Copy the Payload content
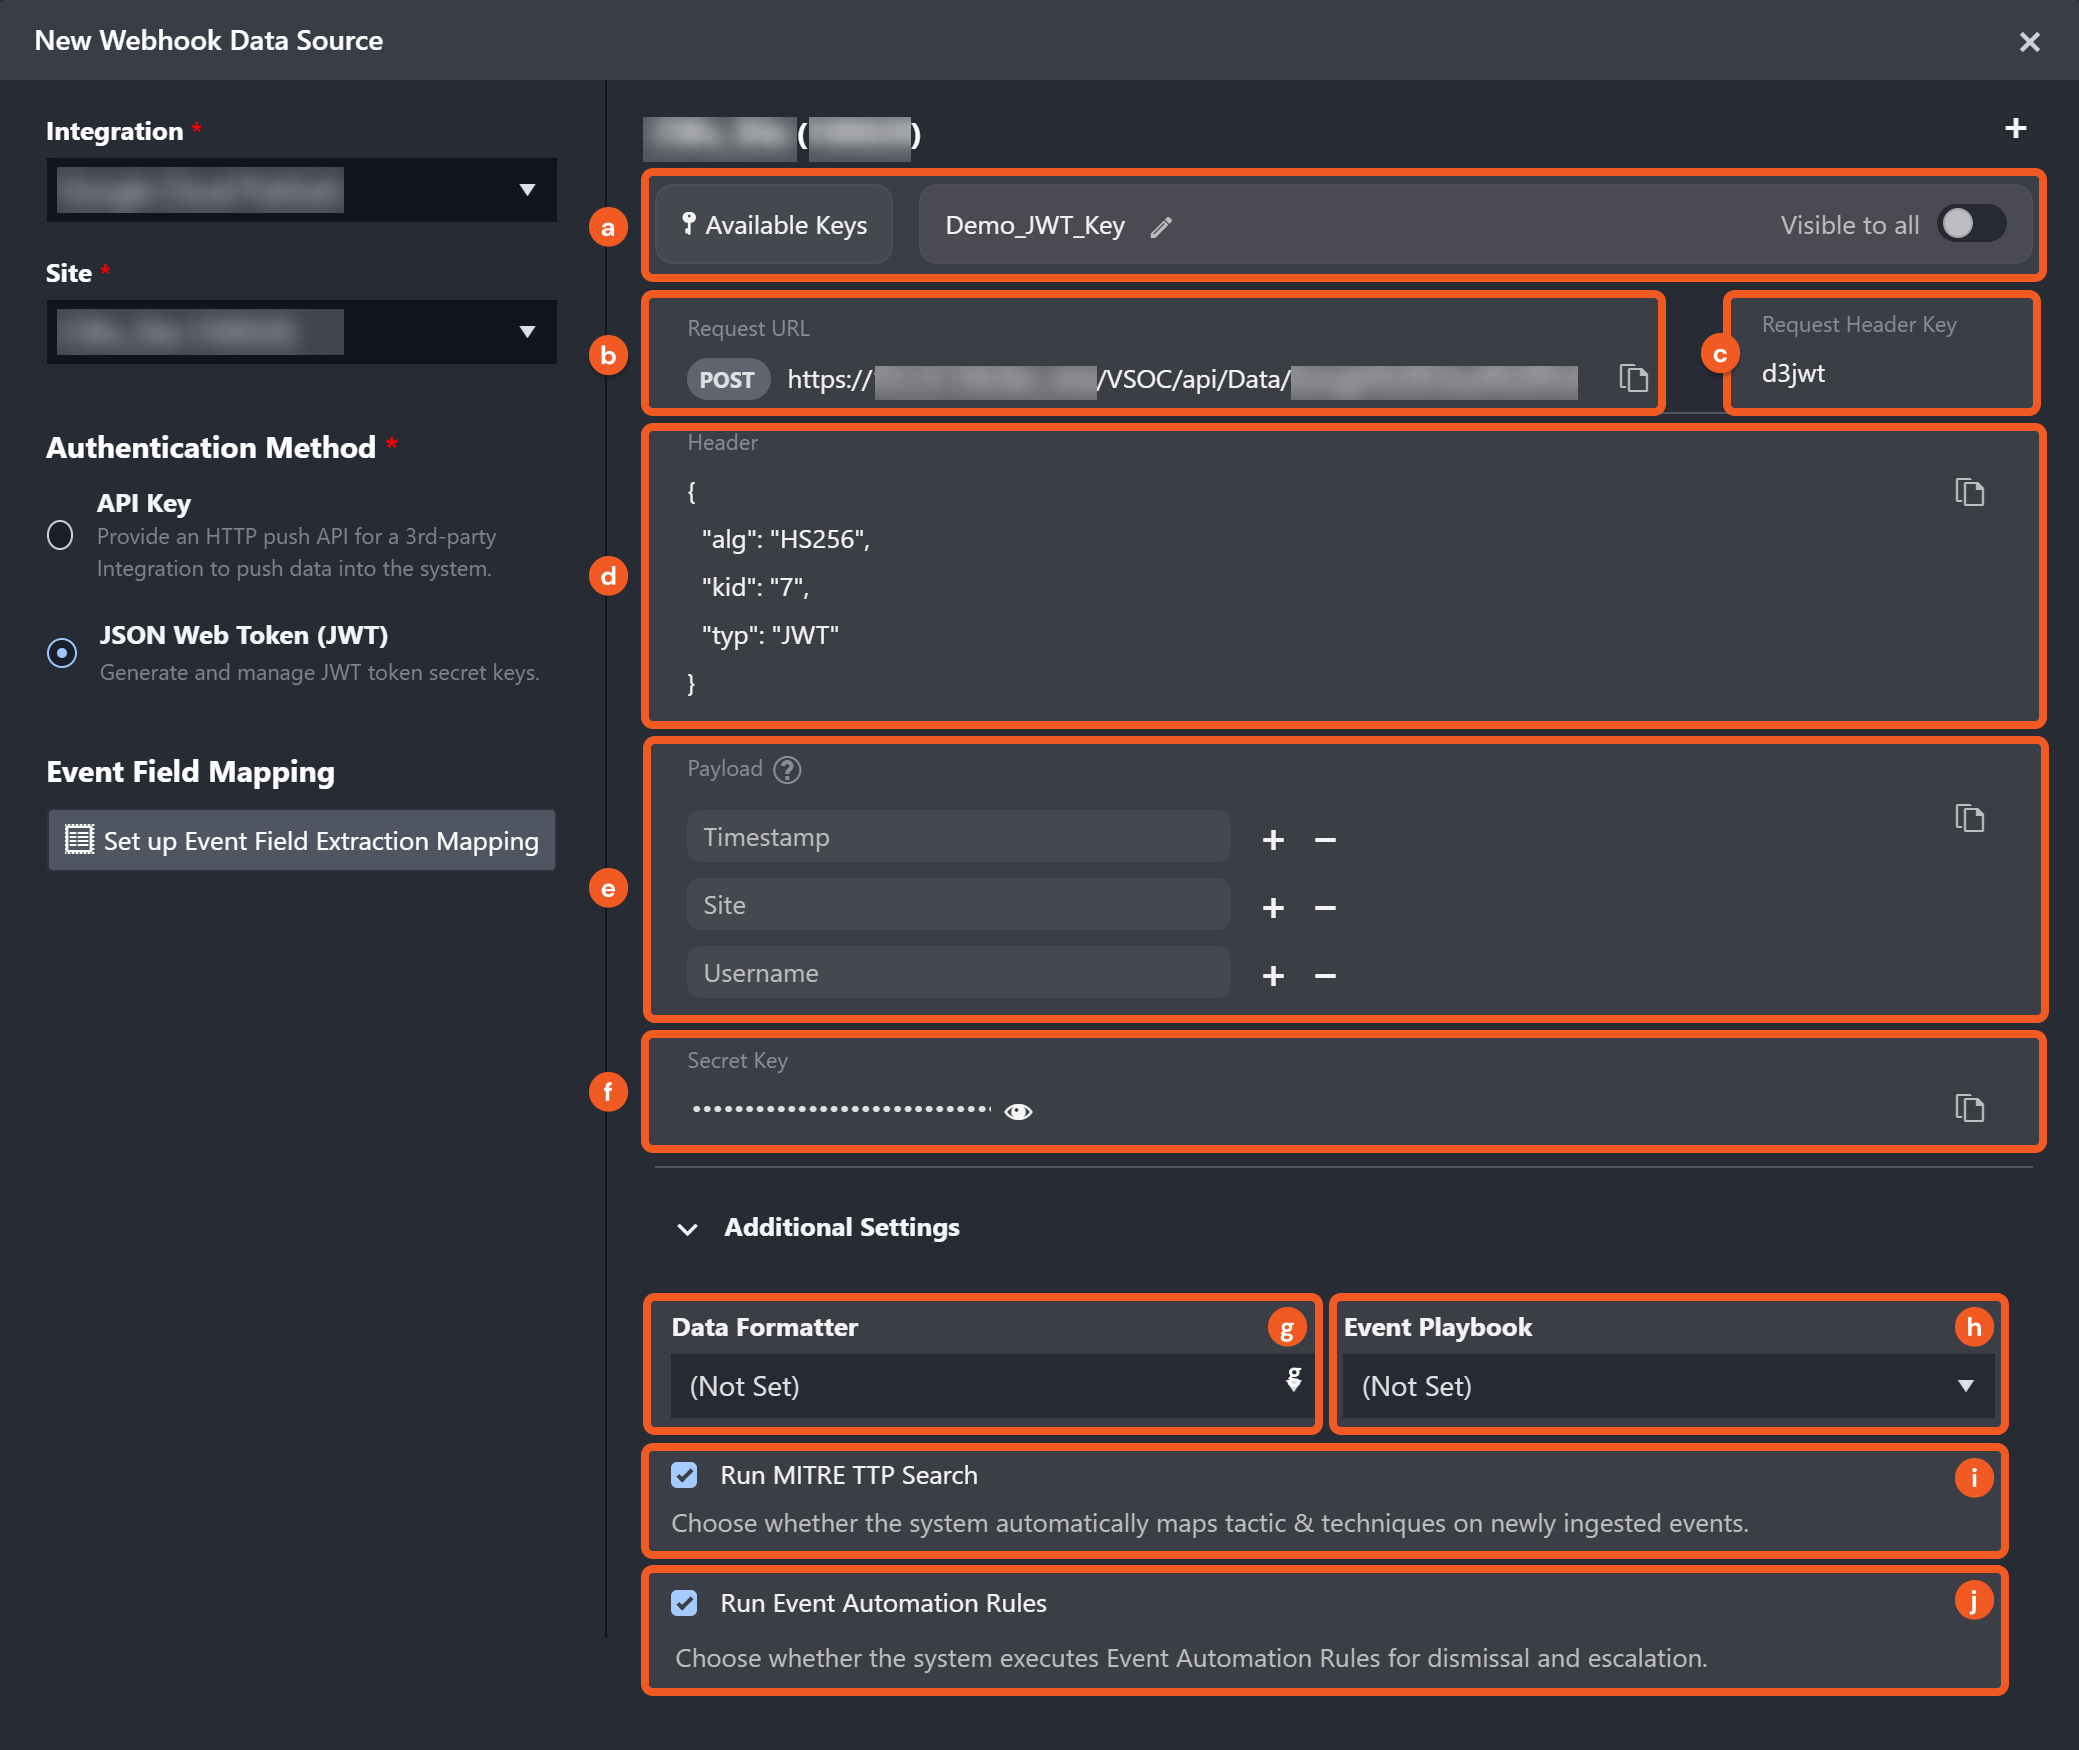This screenshot has height=1750, width=2079. pyautogui.click(x=1969, y=818)
